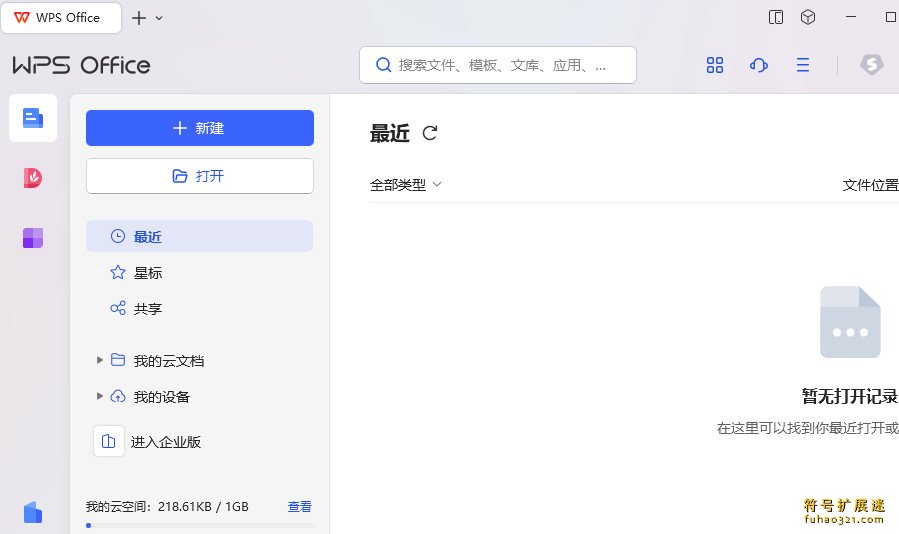
Task: Expand the 我的云文档 tree node
Action: (99, 360)
